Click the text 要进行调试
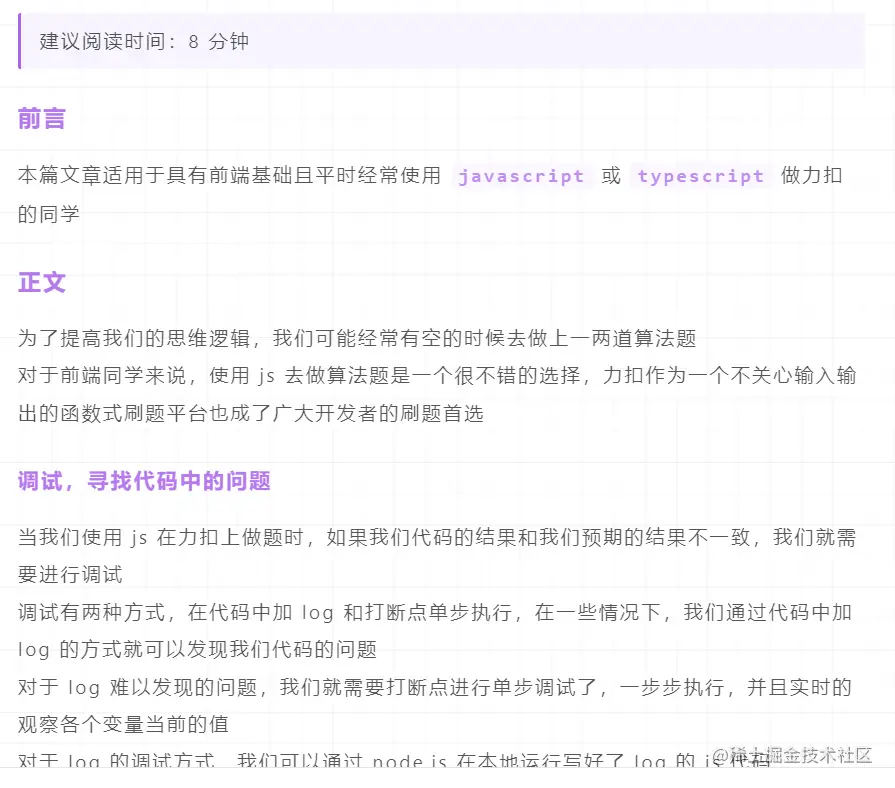 coord(70,575)
